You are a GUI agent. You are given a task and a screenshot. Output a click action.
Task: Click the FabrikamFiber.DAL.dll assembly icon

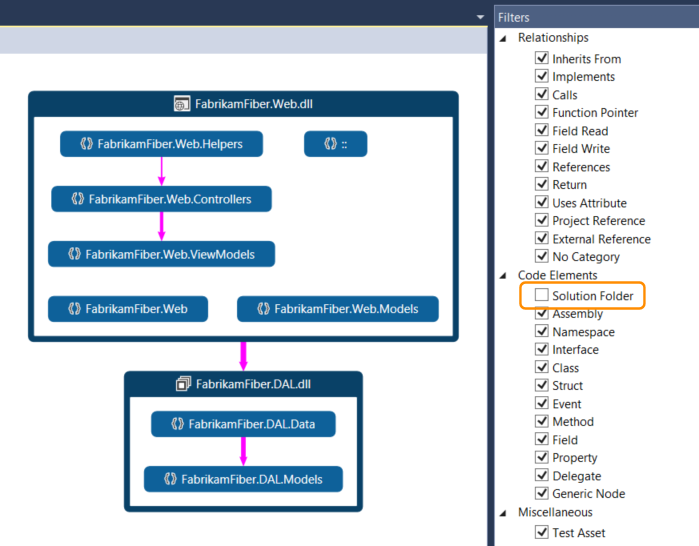(183, 384)
